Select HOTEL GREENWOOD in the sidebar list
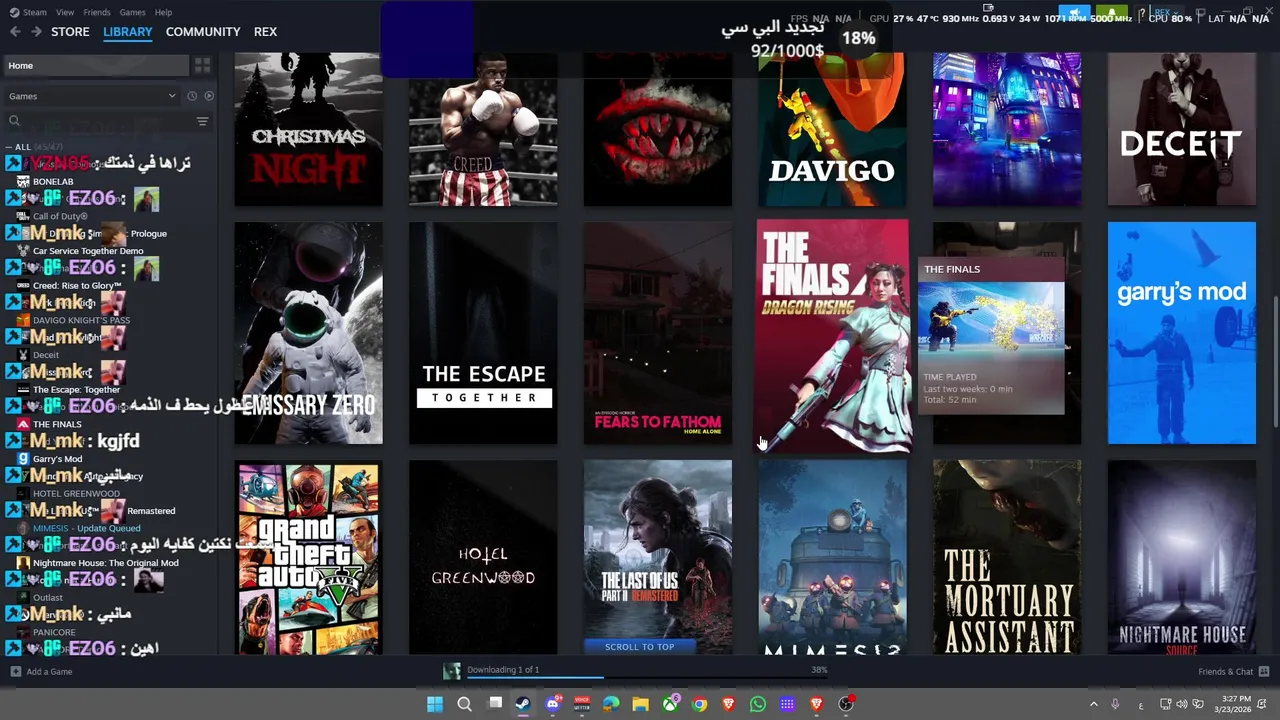The width and height of the screenshot is (1280, 720). point(76,493)
